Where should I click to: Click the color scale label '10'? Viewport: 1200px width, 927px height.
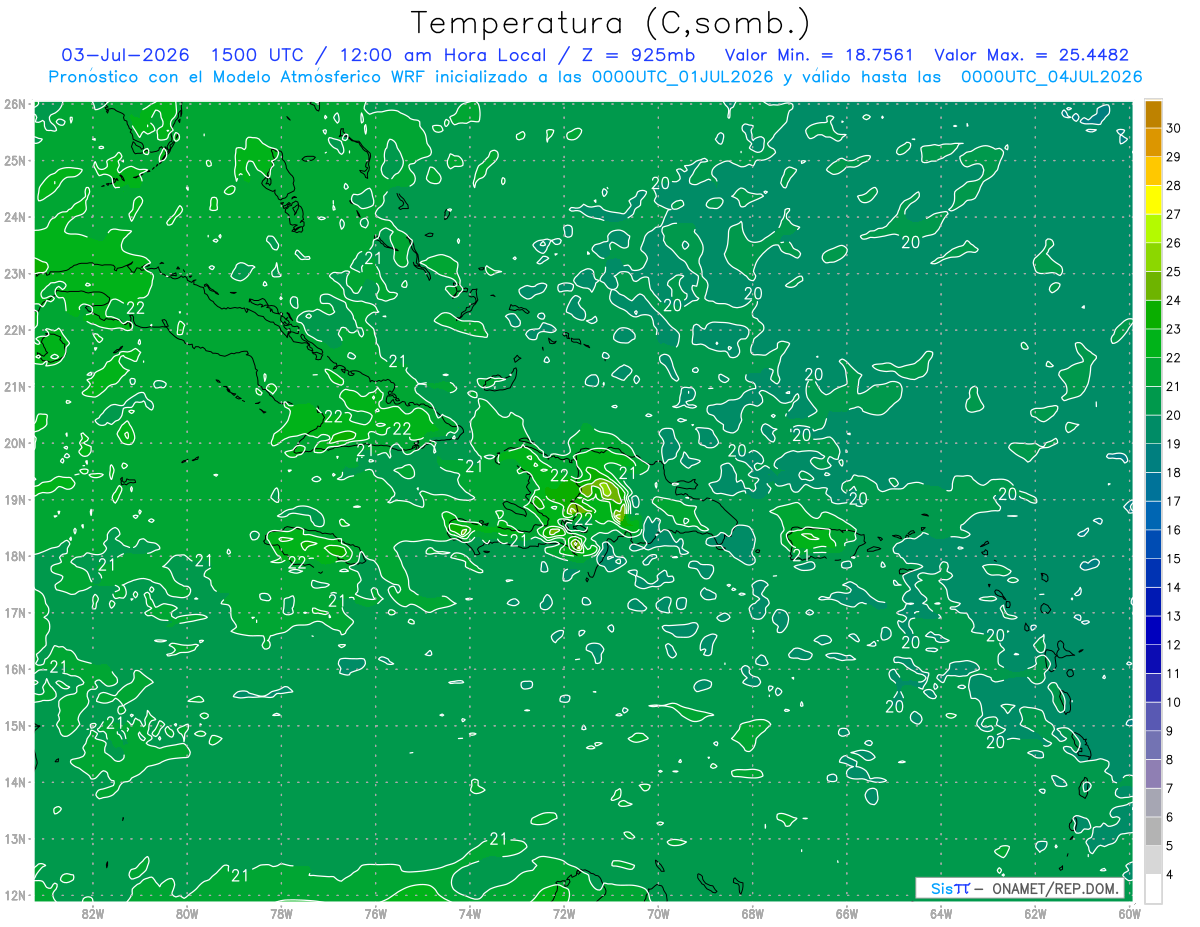1174,702
